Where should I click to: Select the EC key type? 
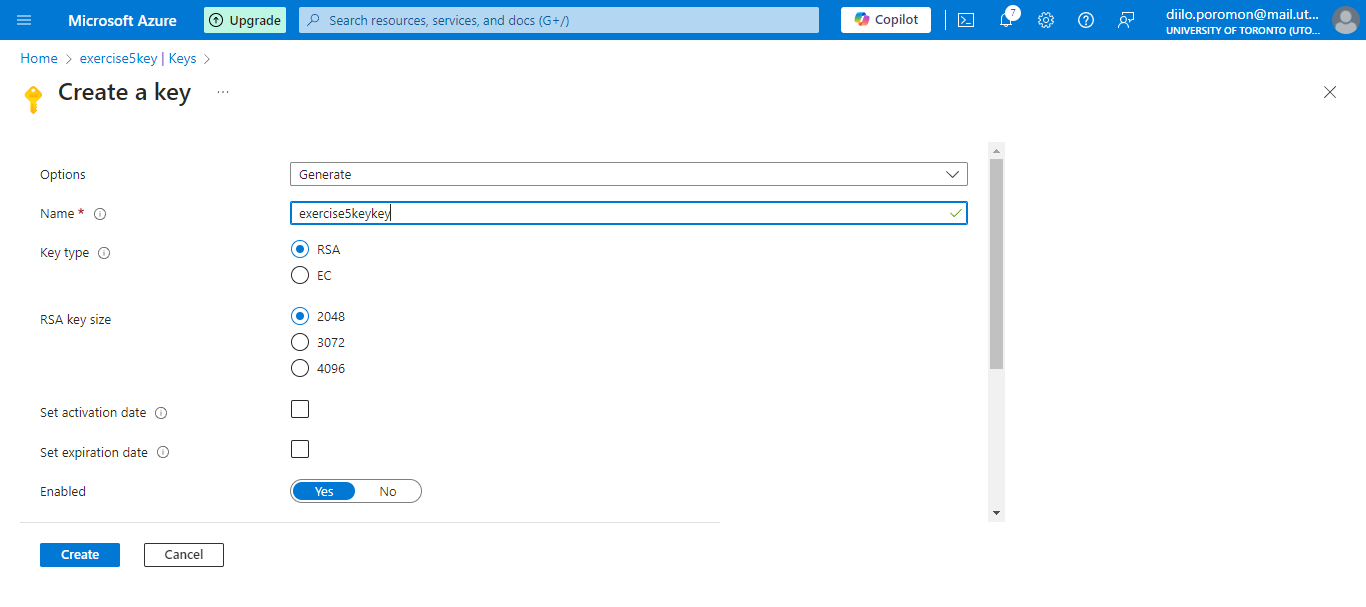[x=299, y=275]
